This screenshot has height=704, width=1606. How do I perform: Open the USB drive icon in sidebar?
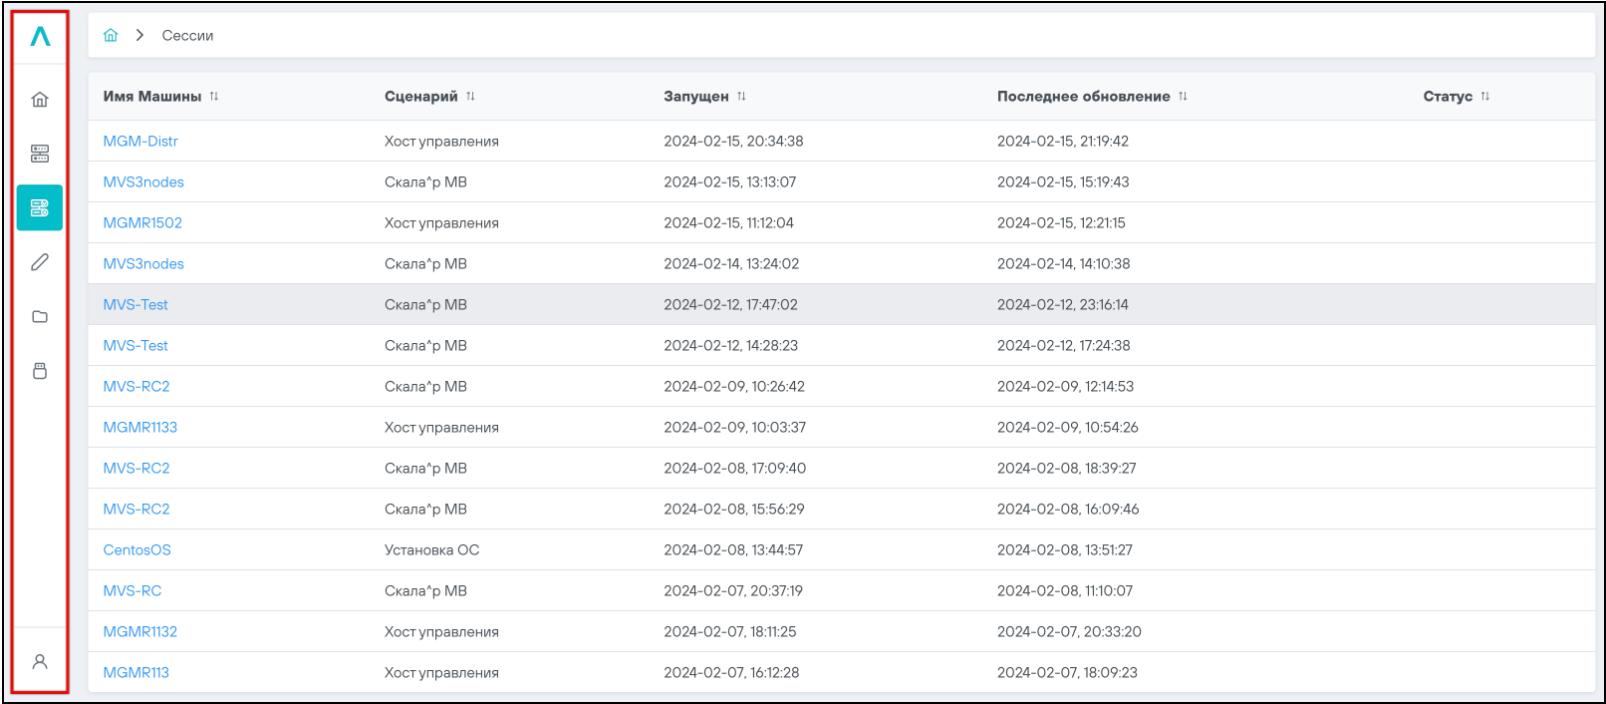click(x=40, y=371)
